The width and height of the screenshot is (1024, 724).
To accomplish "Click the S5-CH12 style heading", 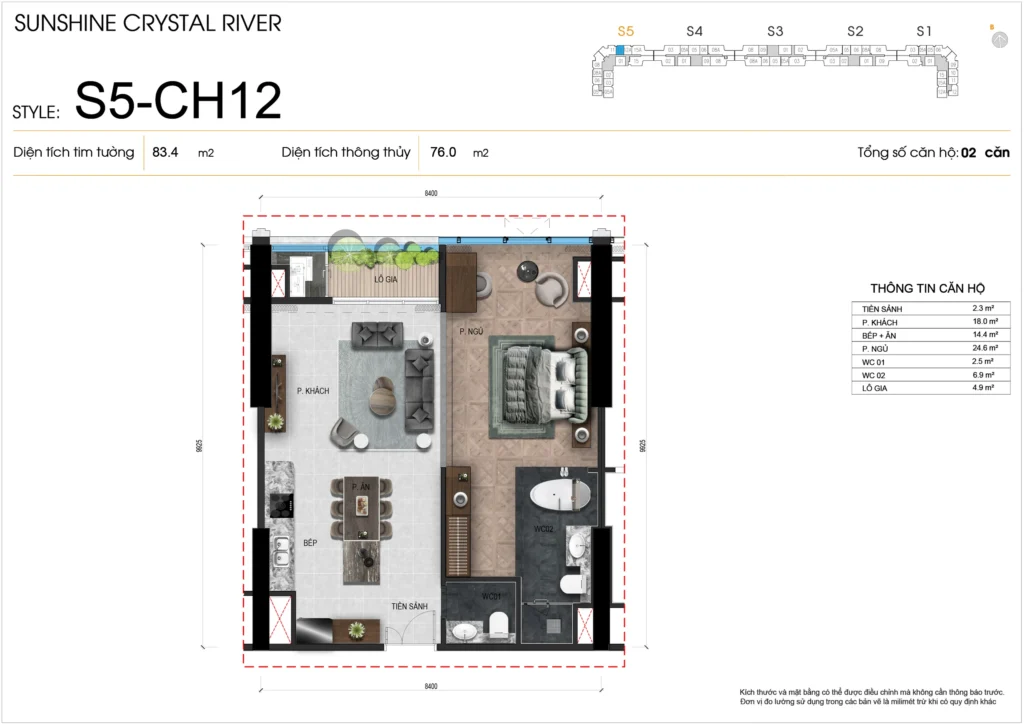I will (178, 101).
